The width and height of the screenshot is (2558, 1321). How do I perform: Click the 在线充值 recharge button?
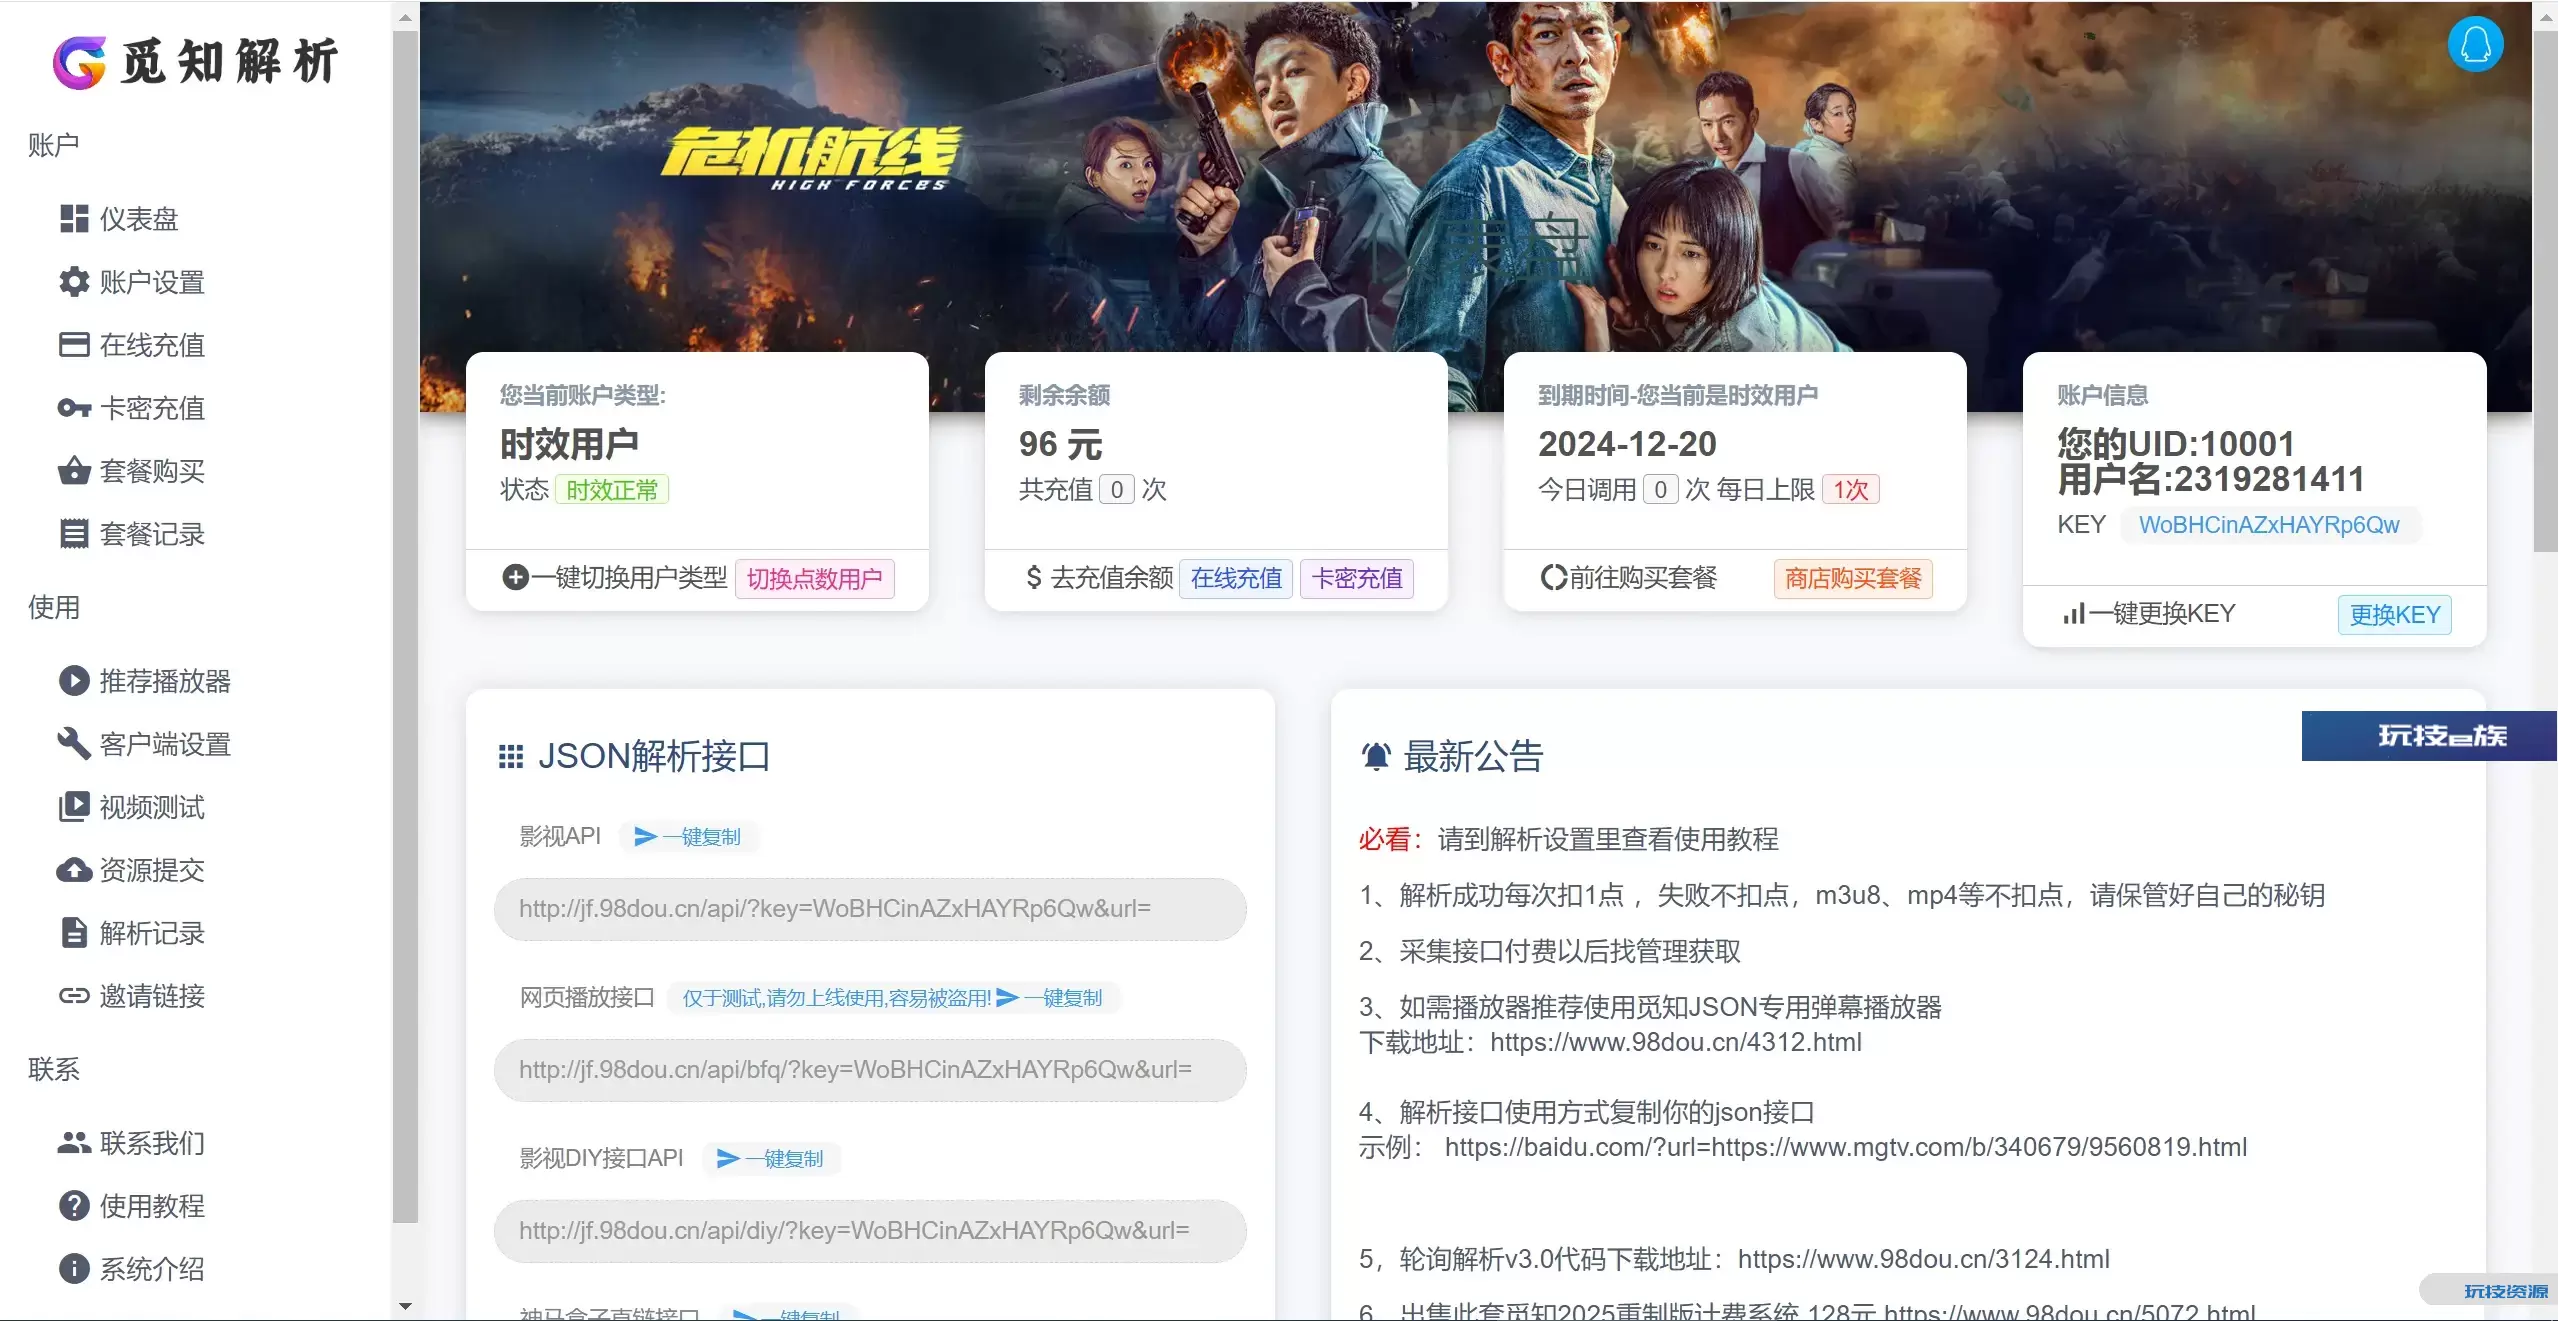[1236, 579]
